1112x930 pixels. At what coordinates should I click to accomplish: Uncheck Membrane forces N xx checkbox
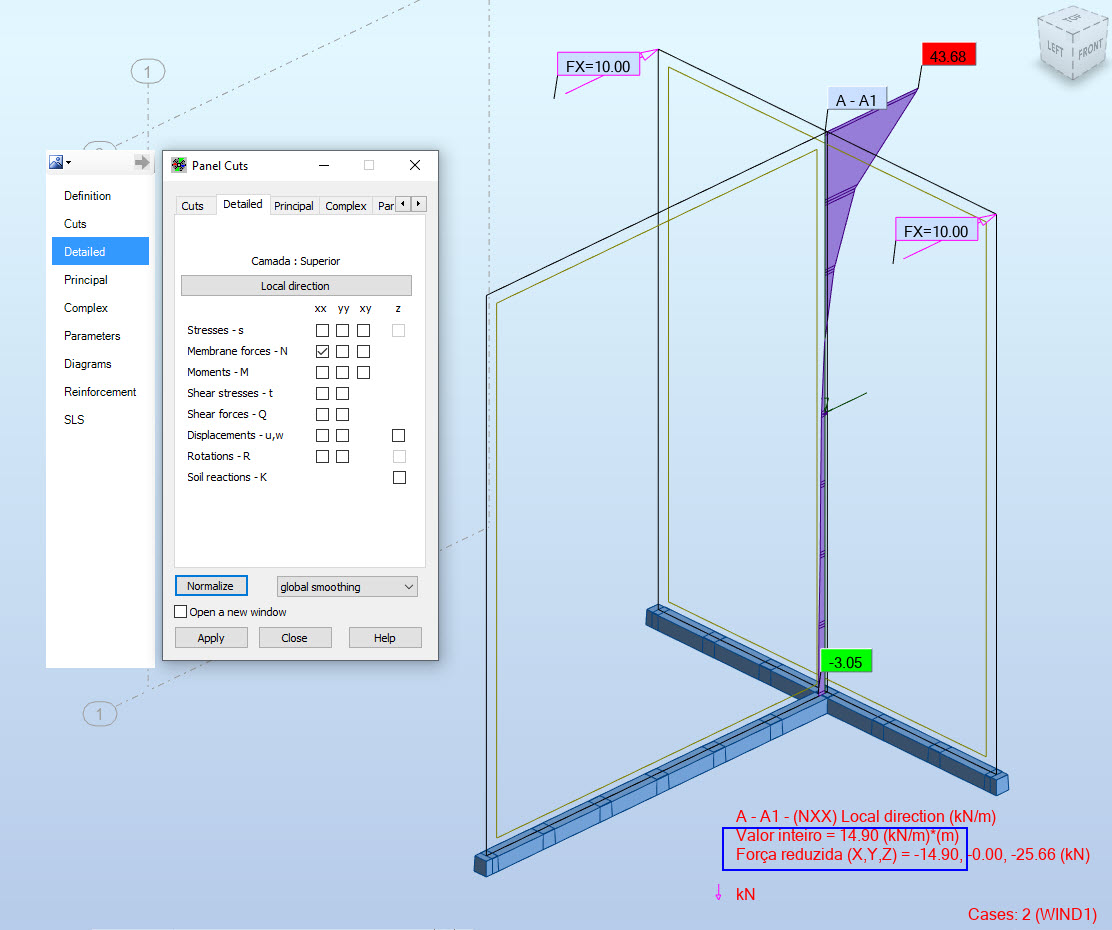(320, 350)
